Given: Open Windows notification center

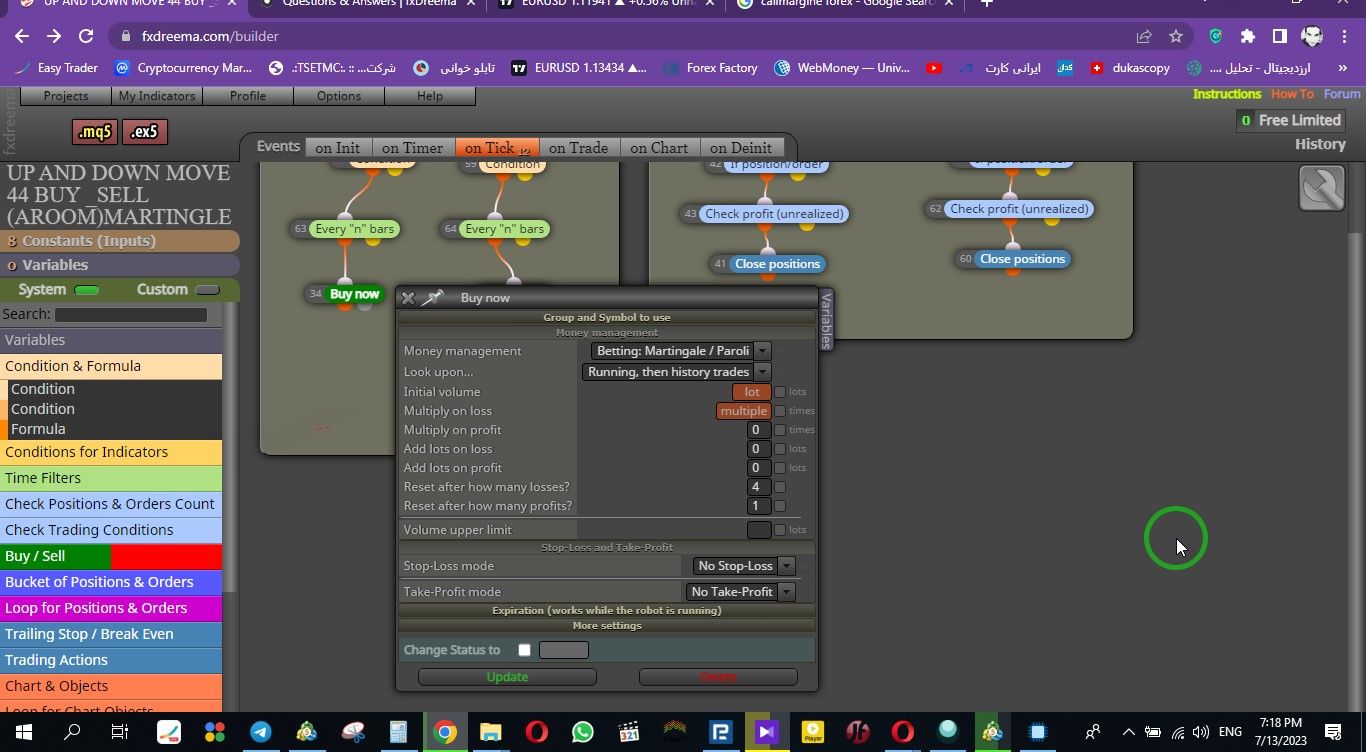Looking at the screenshot, I should pyautogui.click(x=1333, y=732).
